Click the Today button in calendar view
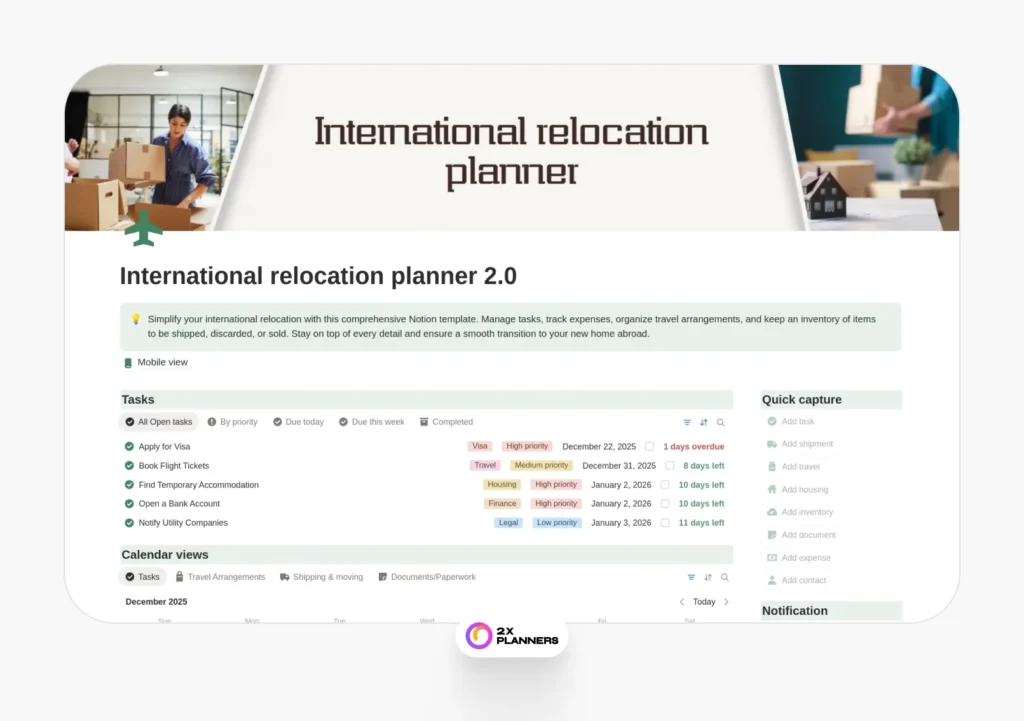This screenshot has height=721, width=1024. (x=703, y=601)
